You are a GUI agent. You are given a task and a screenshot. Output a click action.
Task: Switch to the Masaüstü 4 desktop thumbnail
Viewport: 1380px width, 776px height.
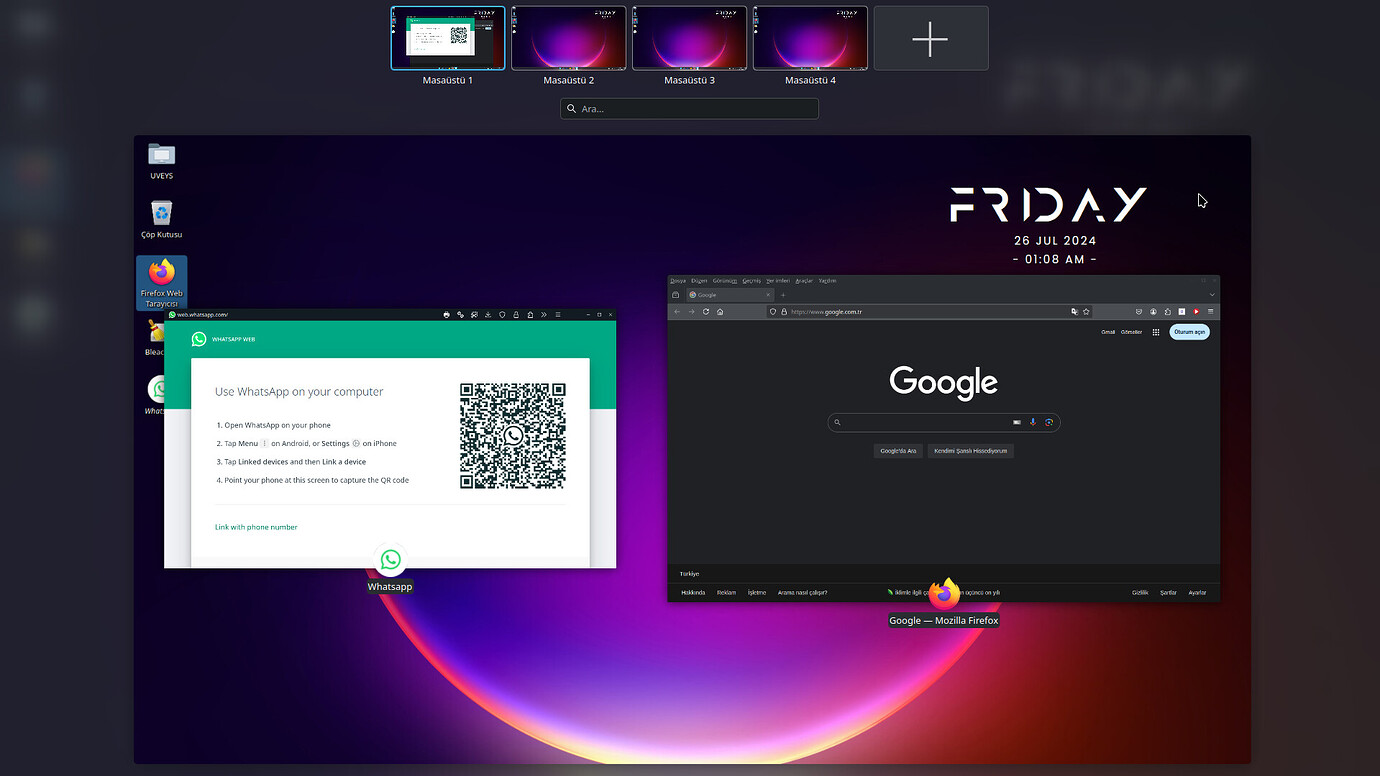[x=810, y=38]
